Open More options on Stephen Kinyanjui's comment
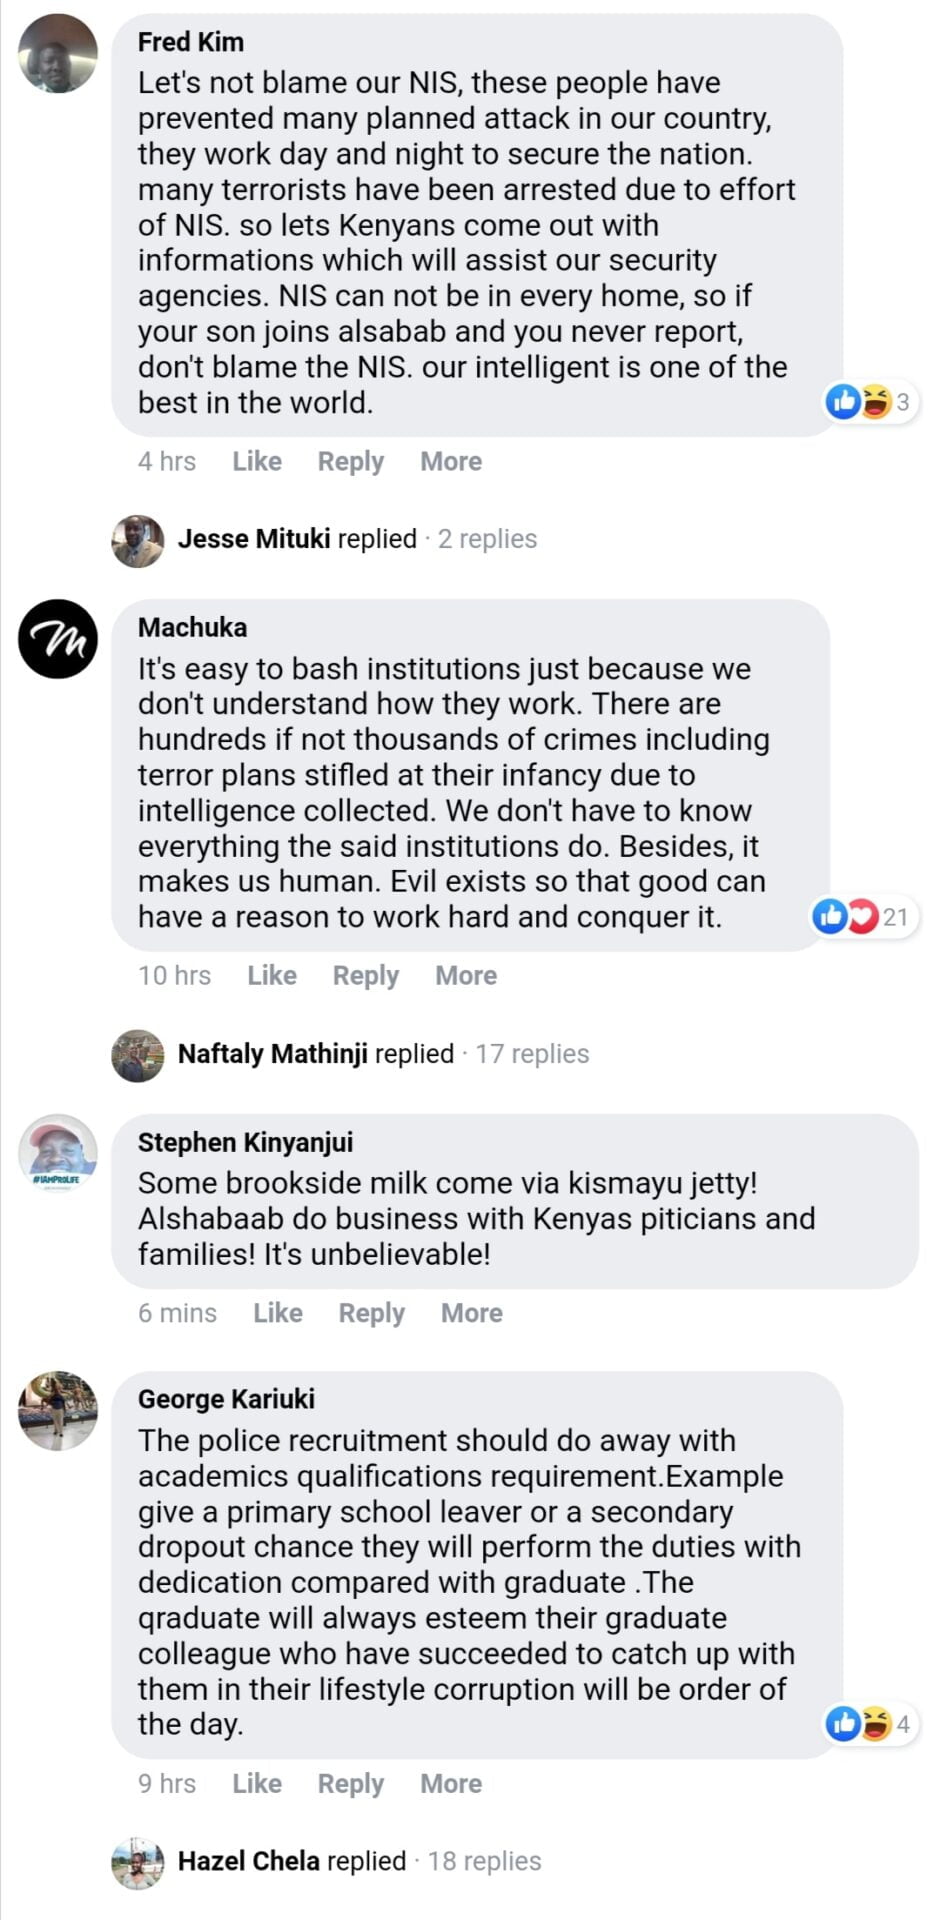This screenshot has height=1920, width=940. (x=472, y=1313)
